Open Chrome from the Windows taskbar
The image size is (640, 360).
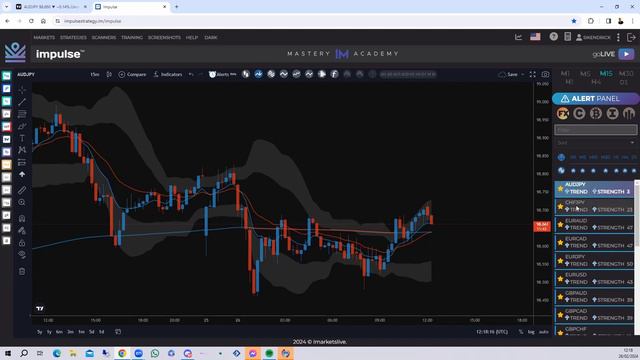(122, 353)
